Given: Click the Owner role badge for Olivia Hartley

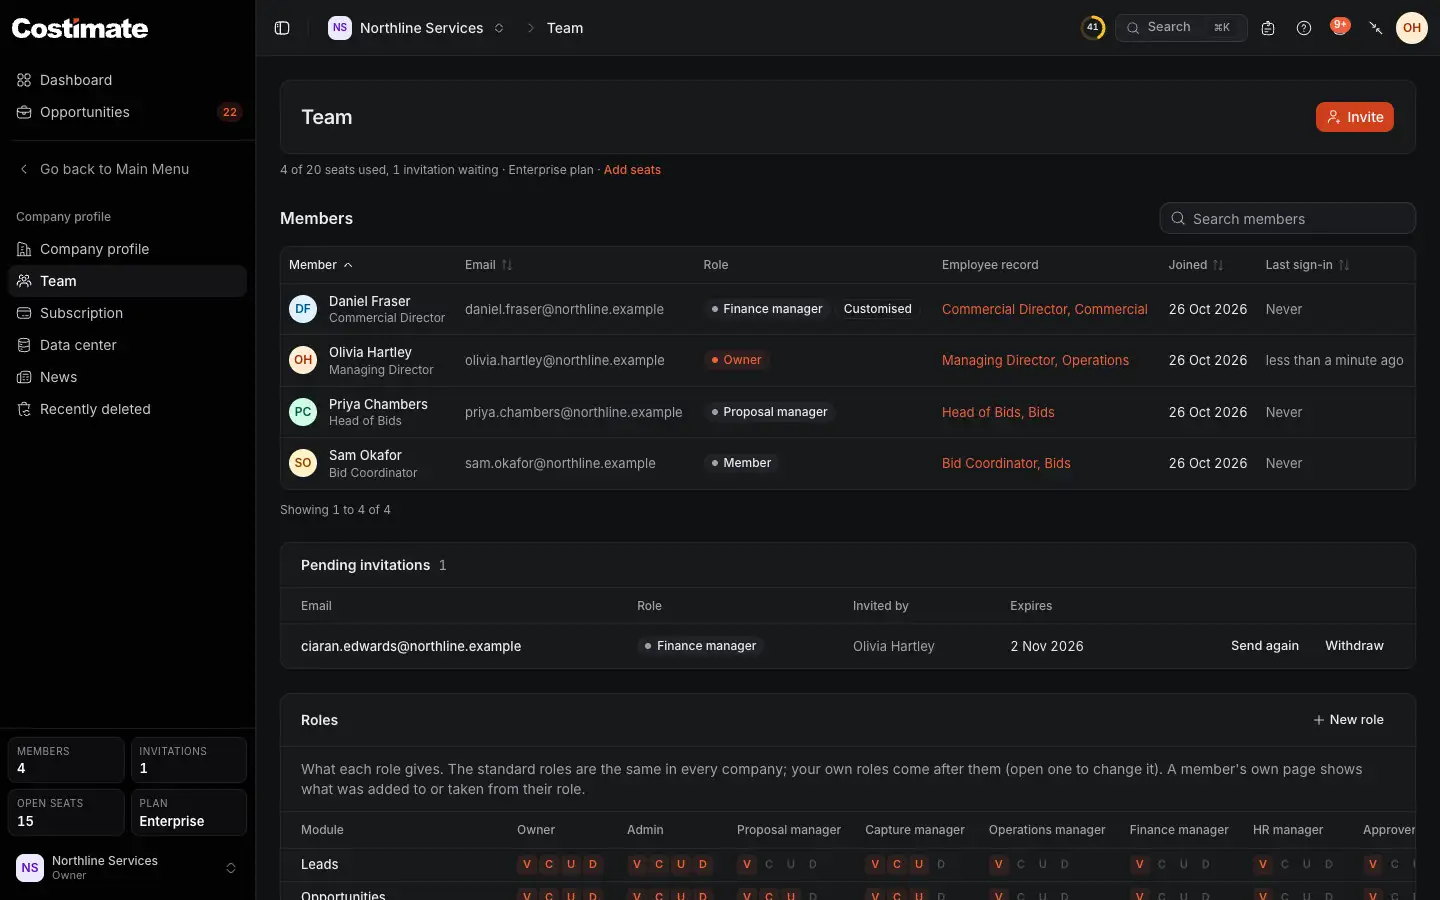Looking at the screenshot, I should [x=736, y=360].
